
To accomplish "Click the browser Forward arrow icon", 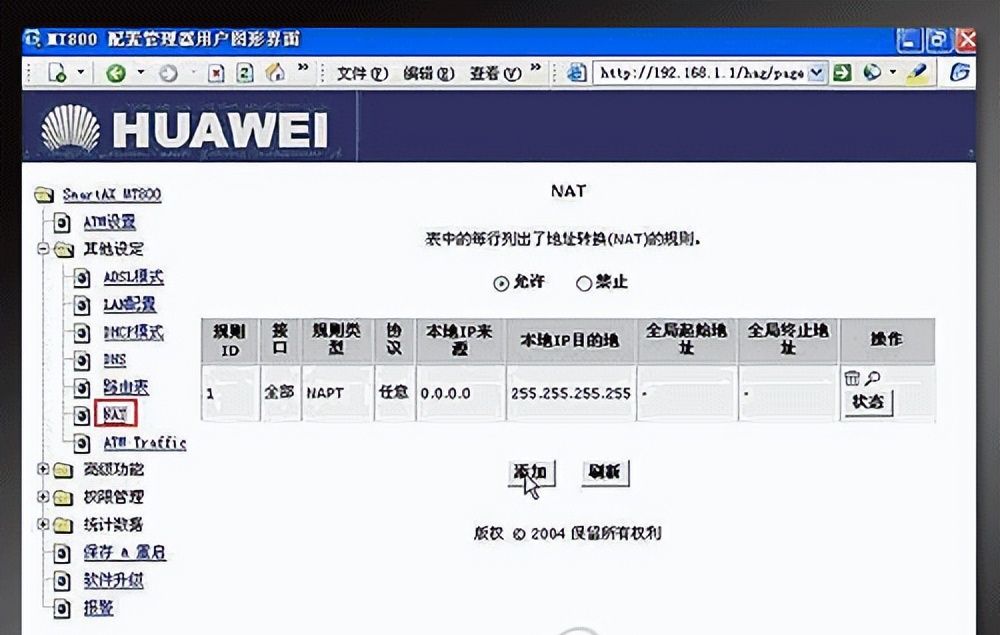I will (x=168, y=73).
